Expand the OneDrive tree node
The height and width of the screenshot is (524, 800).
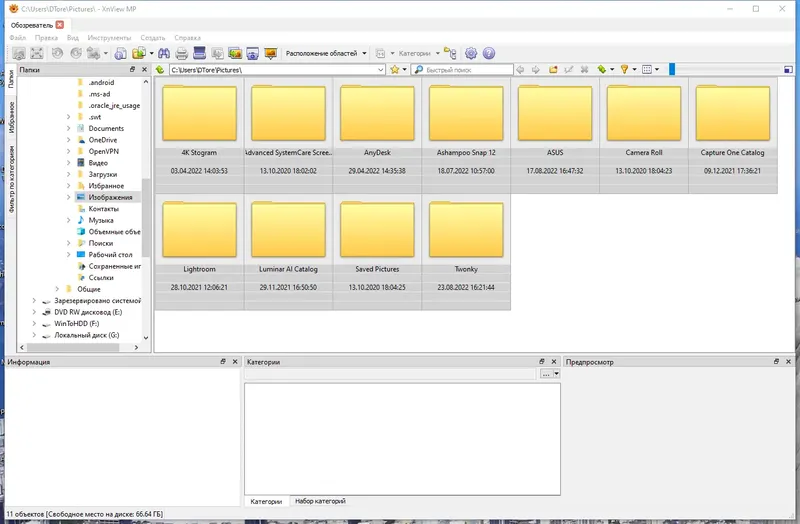tap(68, 140)
